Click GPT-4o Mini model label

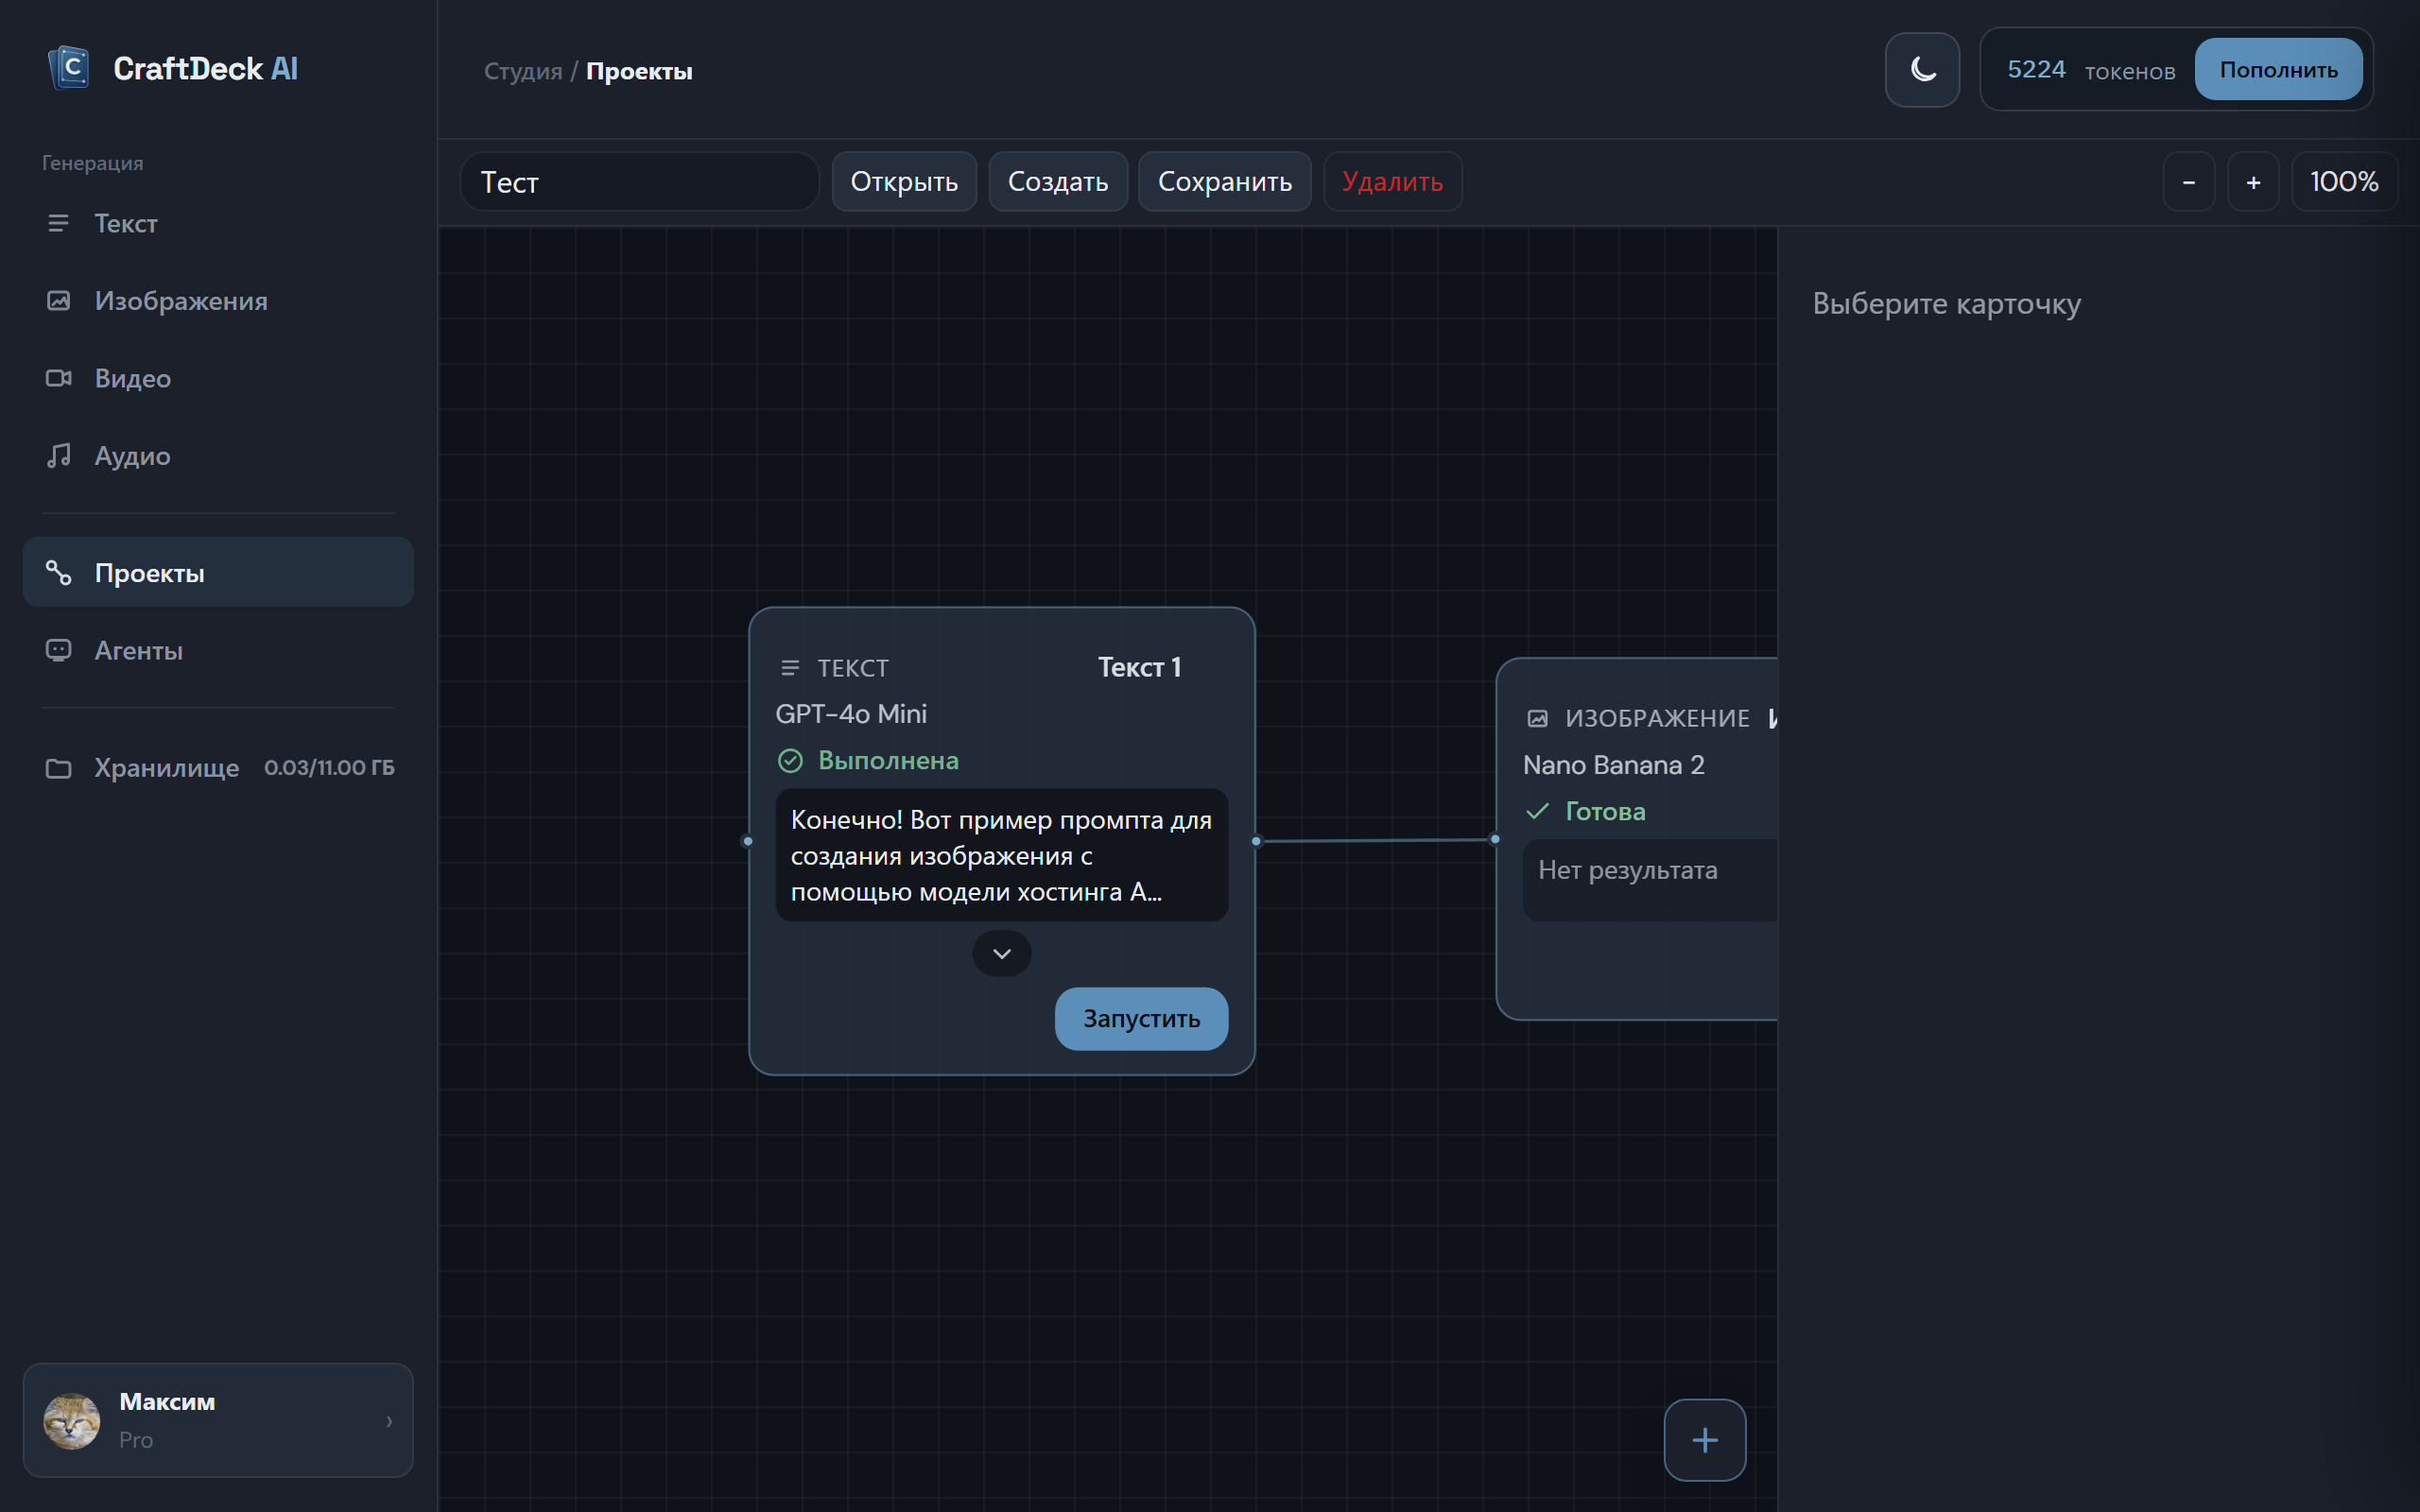coord(851,714)
